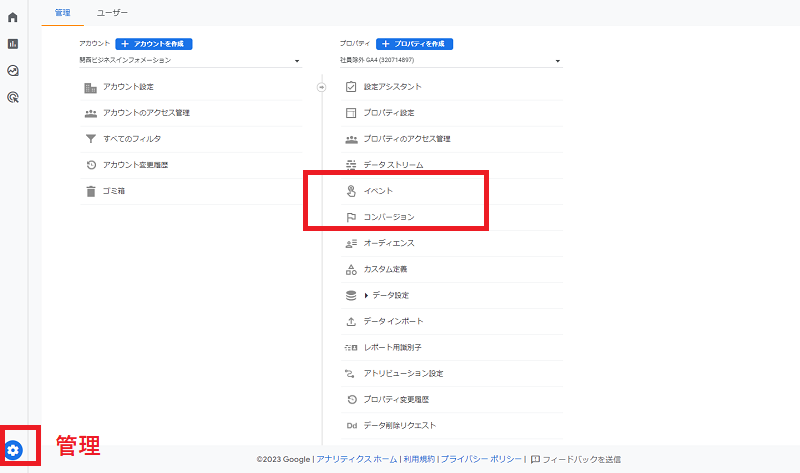
Task: Click the コンバージョン flag icon
Action: [x=351, y=217]
